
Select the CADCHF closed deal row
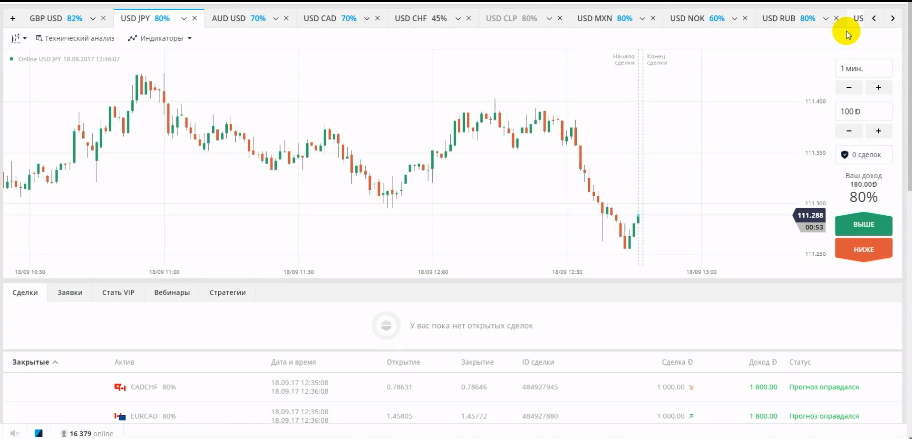coord(450,387)
